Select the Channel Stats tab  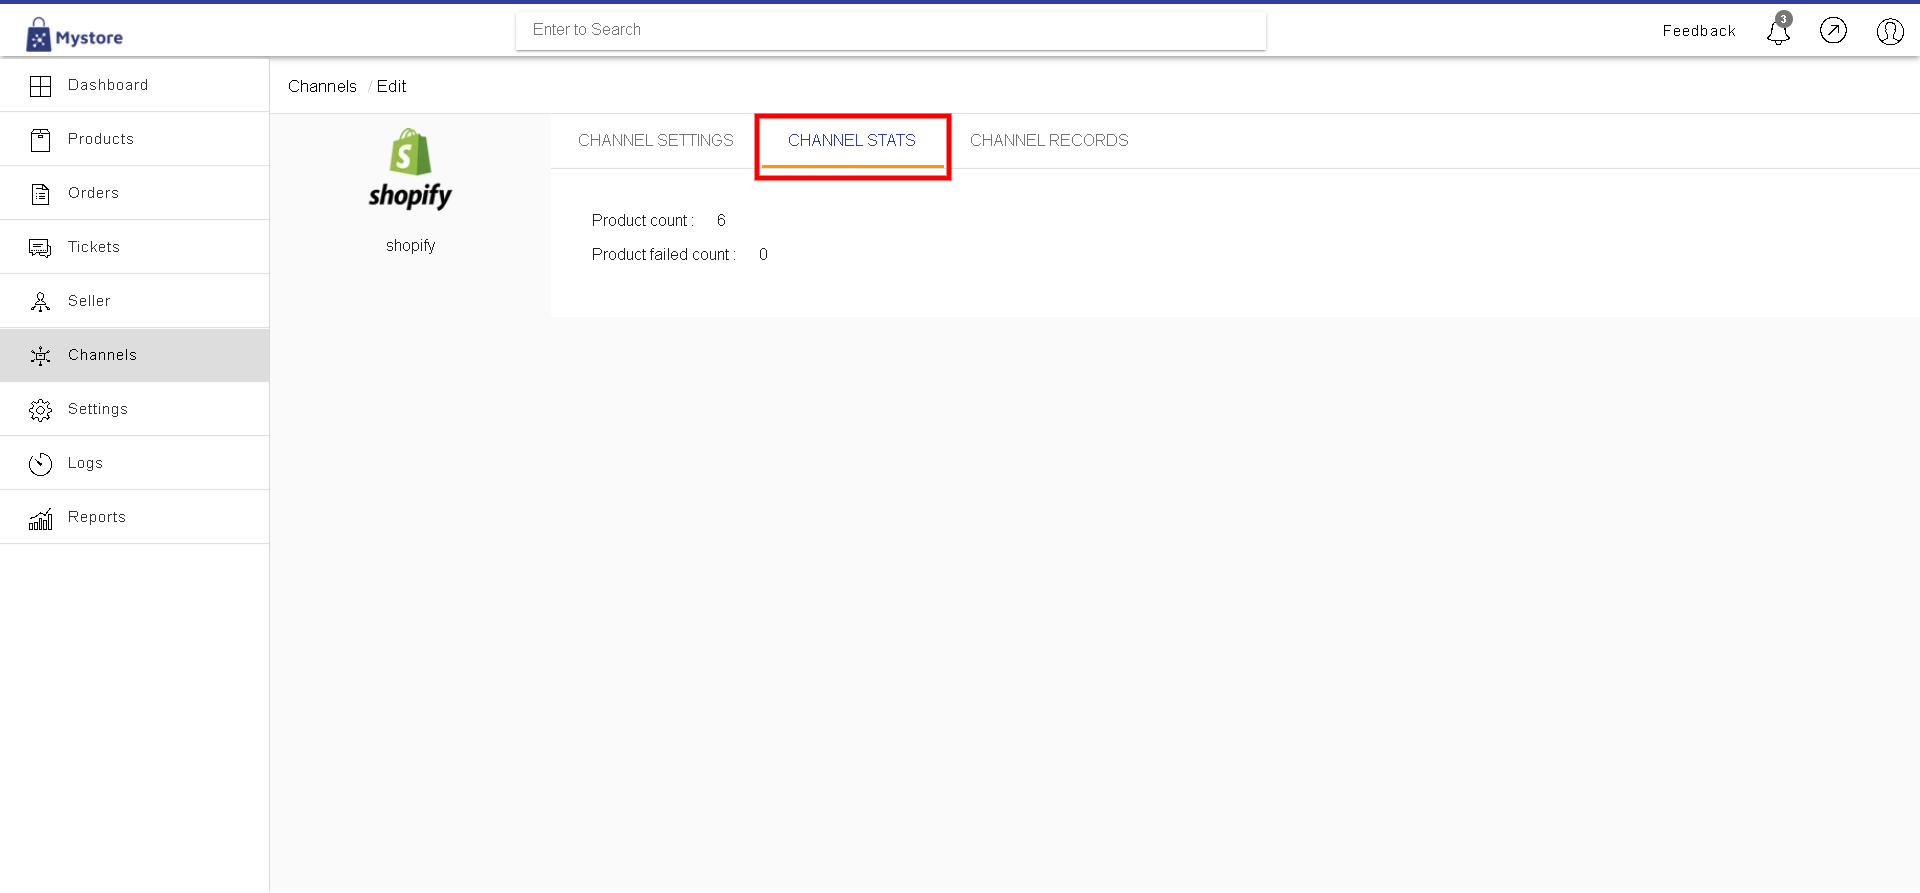(x=852, y=141)
